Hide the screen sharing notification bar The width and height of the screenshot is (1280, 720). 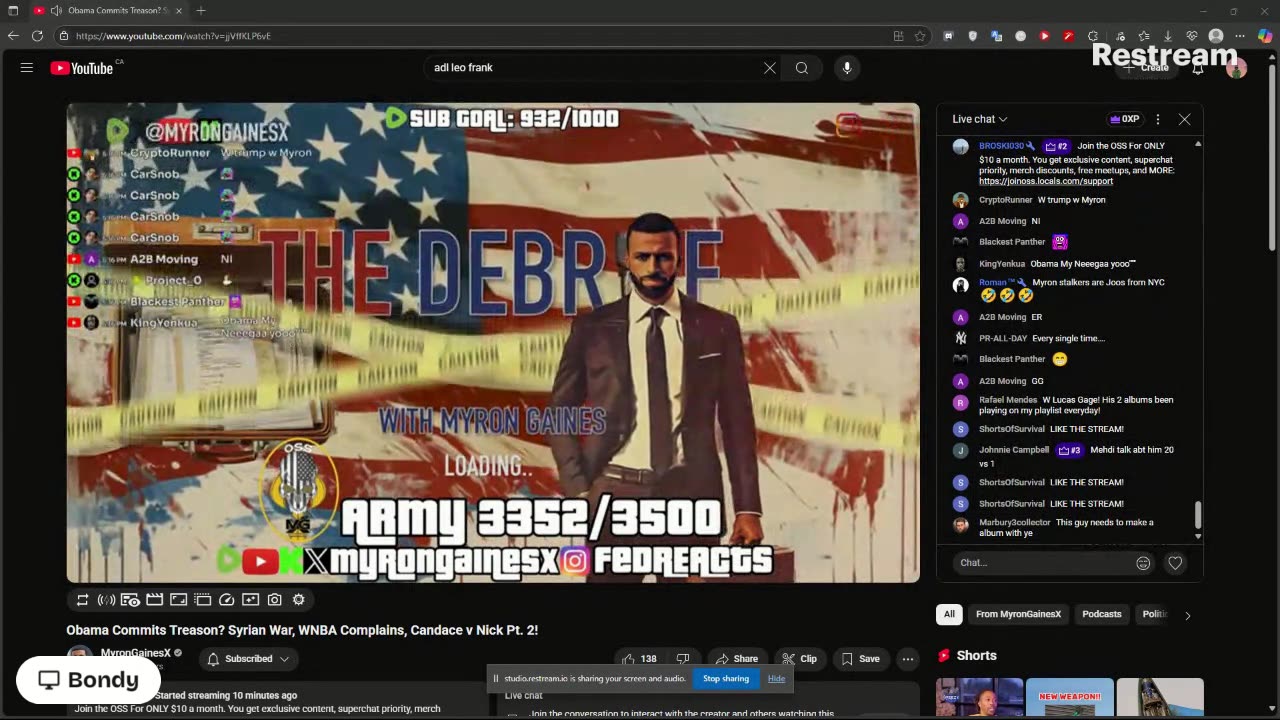pos(776,678)
